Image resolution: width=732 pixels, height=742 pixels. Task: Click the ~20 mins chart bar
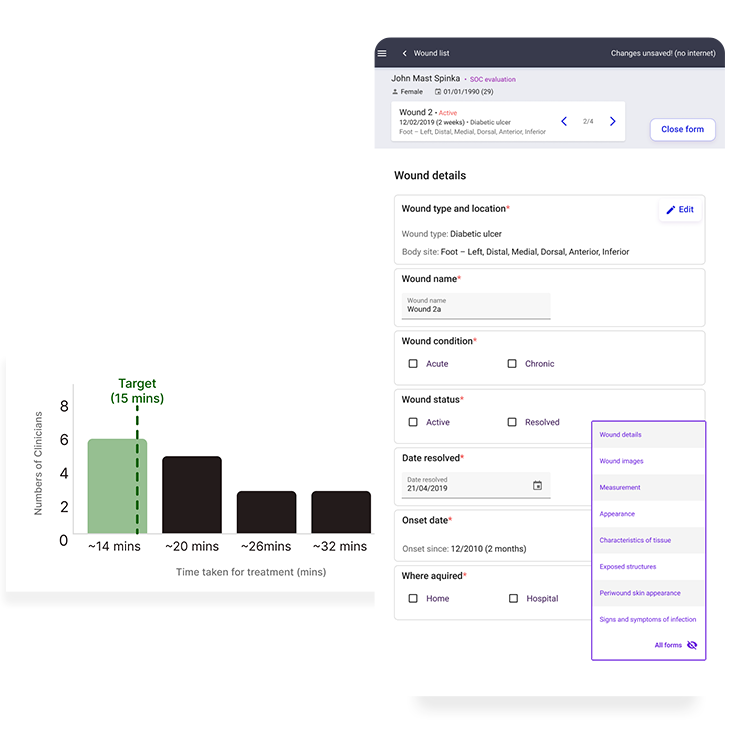(192, 495)
